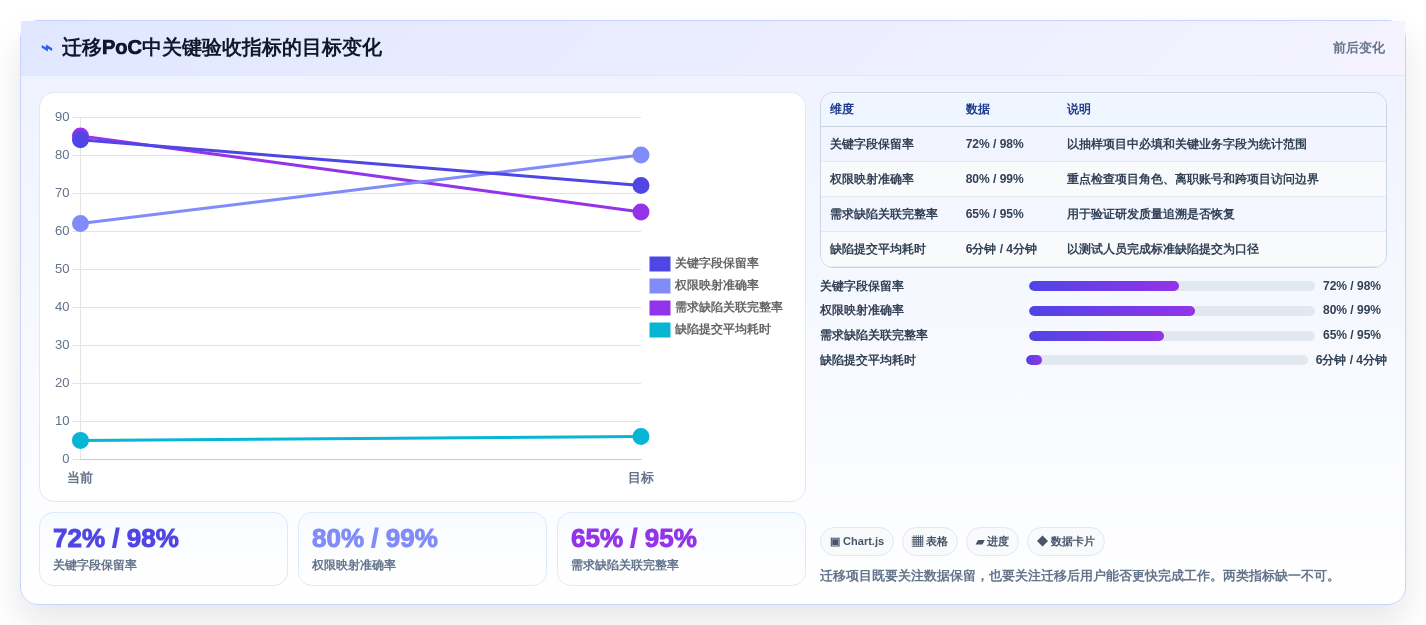Click description 以测试人员完成标准缺陷提交为口径
The image size is (1426, 625).
tap(1163, 249)
